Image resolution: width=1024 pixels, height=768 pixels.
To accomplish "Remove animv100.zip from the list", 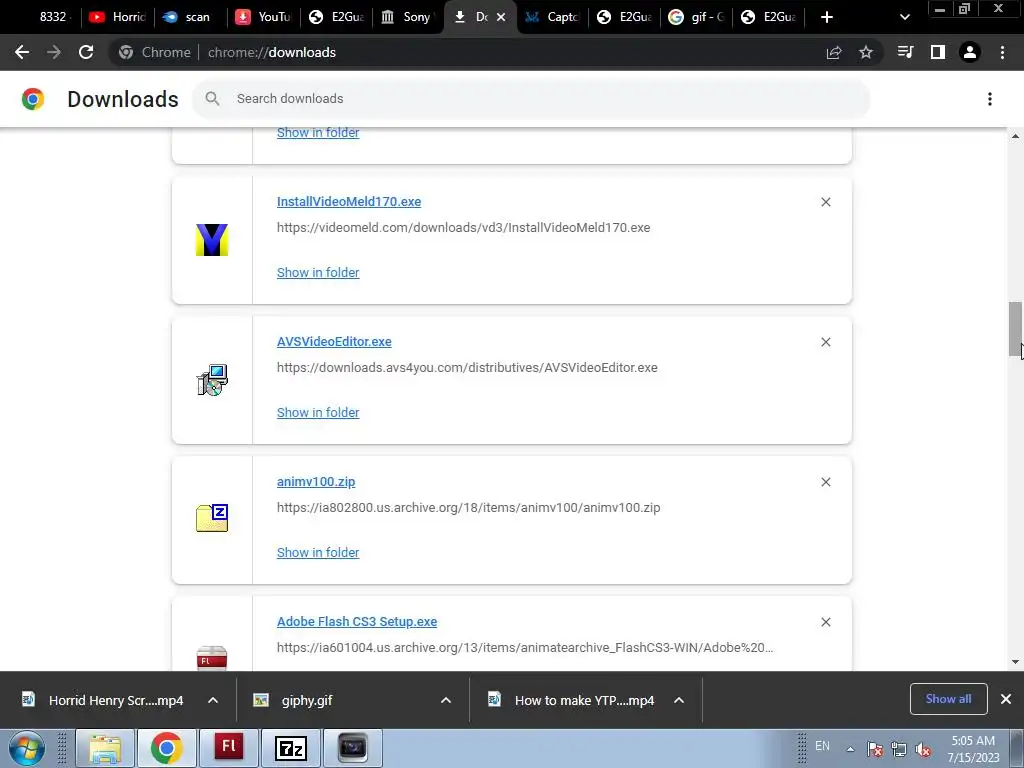I will coord(826,482).
